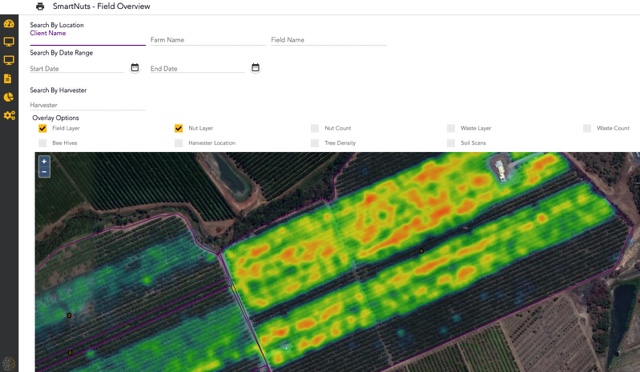Screen dimensions: 640x372
Task: Enable the Bee Hives overlay checkbox
Action: coord(42,143)
